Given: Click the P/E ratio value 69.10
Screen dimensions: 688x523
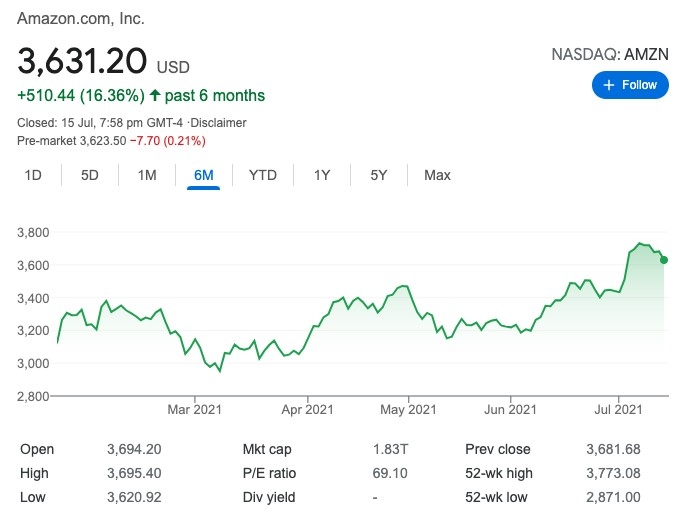Looking at the screenshot, I should tap(390, 473).
